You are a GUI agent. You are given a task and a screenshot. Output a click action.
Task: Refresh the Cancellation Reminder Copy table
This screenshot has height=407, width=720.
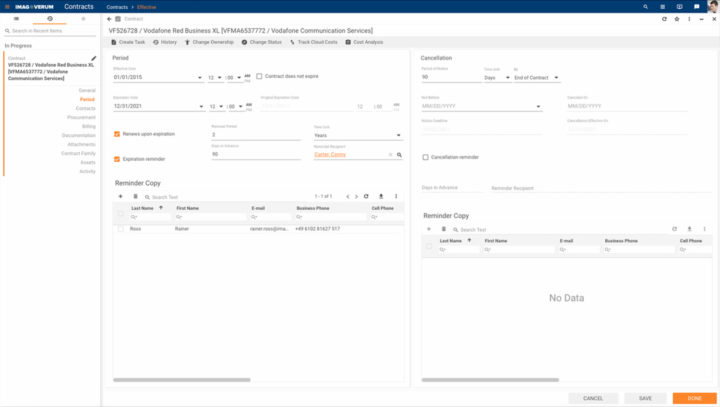[x=674, y=229]
